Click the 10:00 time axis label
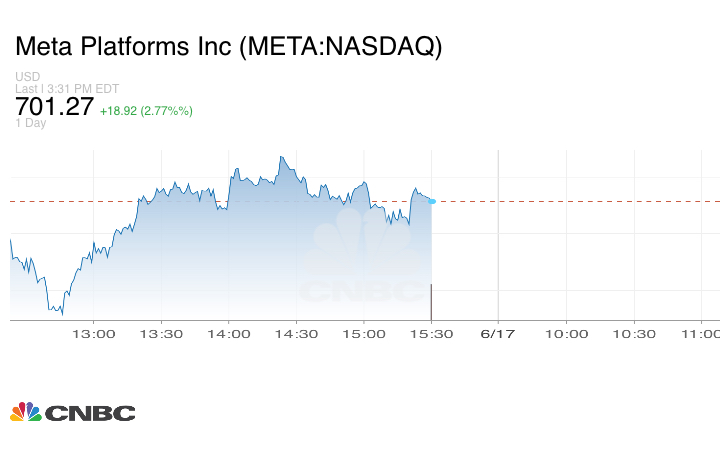This screenshot has height=450, width=720. click(566, 335)
